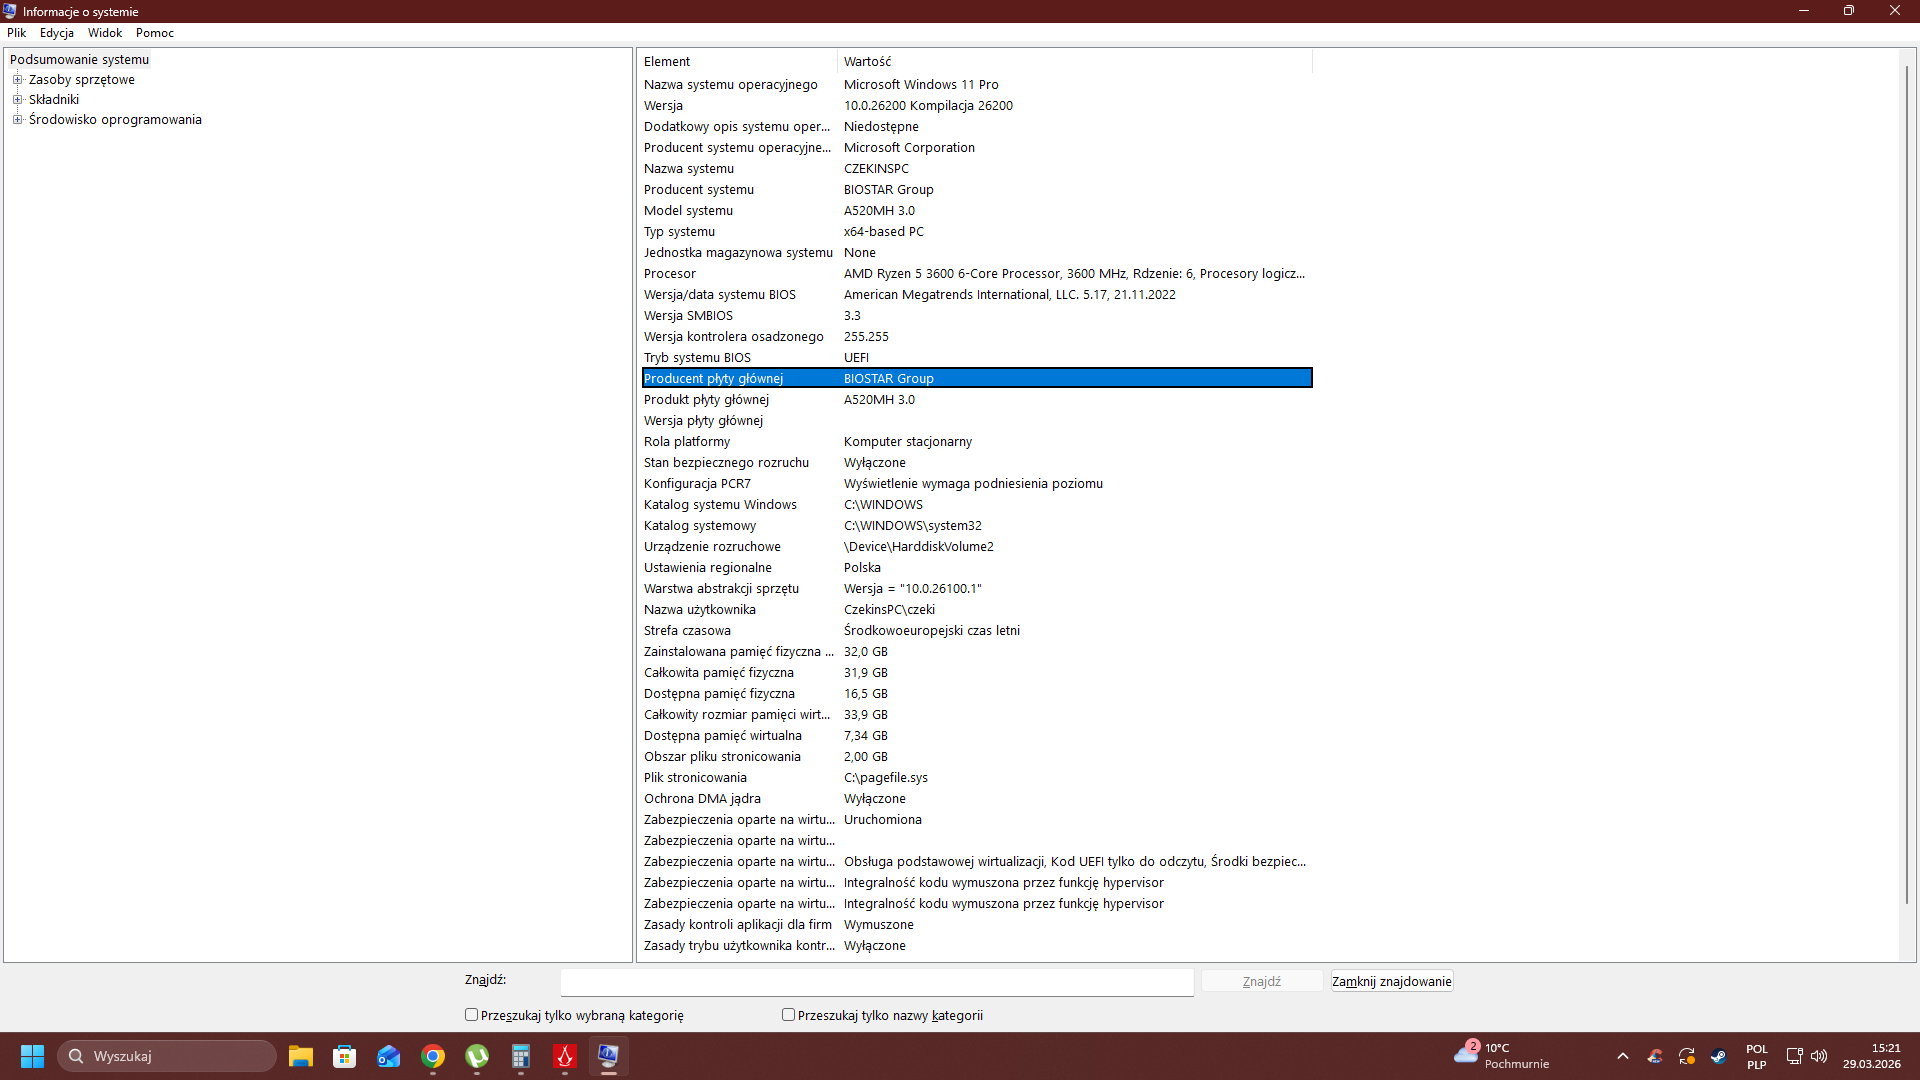The width and height of the screenshot is (1920, 1080).
Task: Open the Windows Start menu
Action: coord(32,1056)
